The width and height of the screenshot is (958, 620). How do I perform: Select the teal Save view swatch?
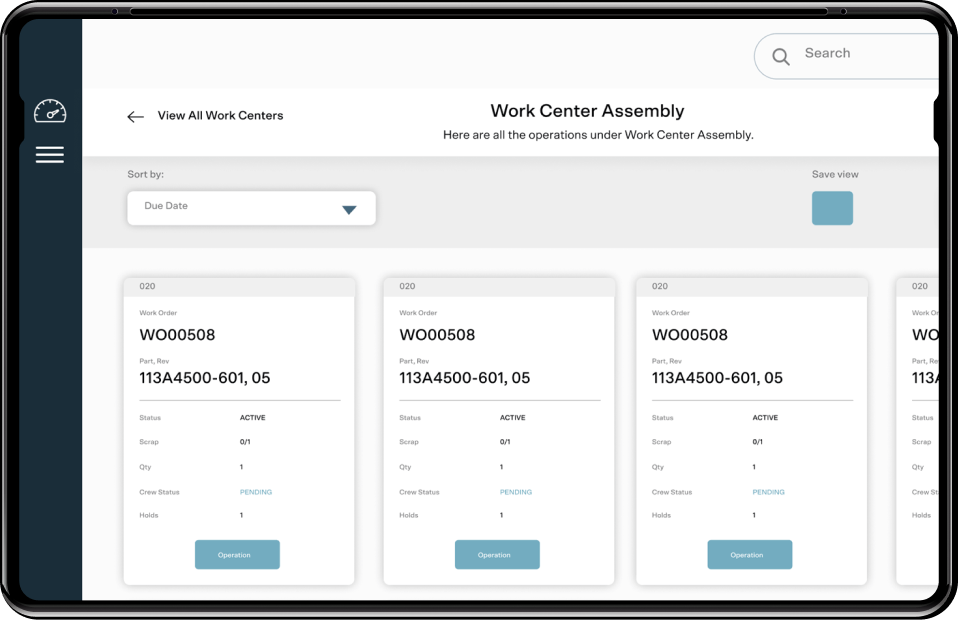[832, 208]
